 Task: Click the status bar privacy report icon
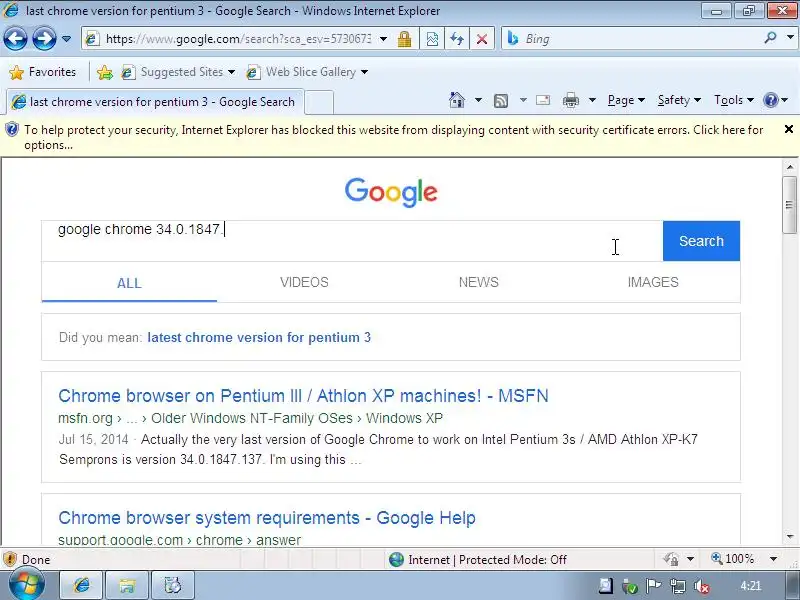point(671,559)
